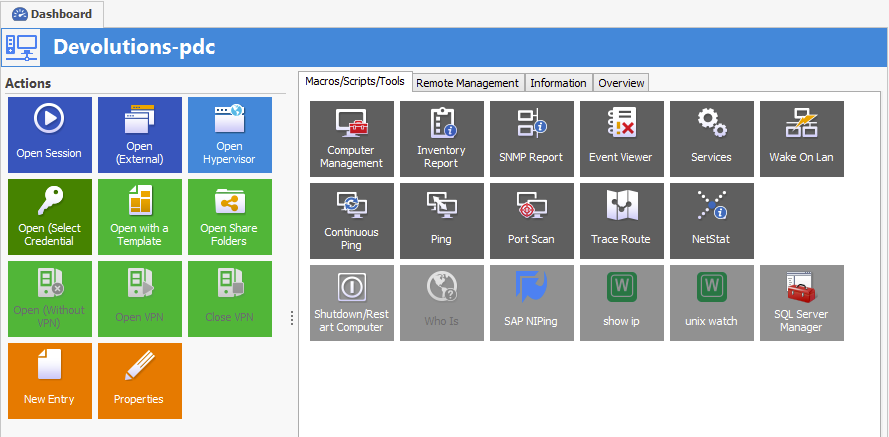This screenshot has width=889, height=437.
Task: Select the Open Hypervisor tile
Action: point(229,133)
